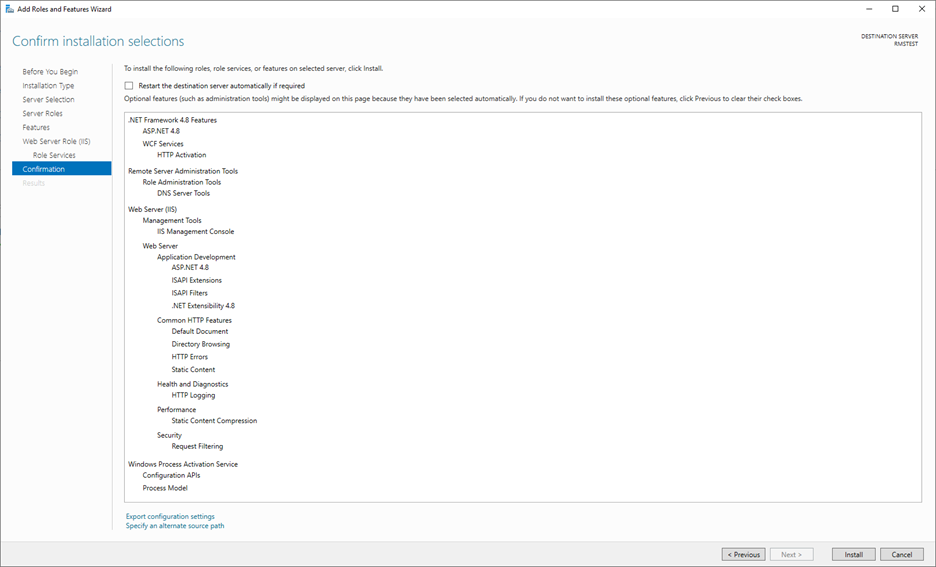This screenshot has width=936, height=567.
Task: Open the Installation Type step
Action: point(48,85)
